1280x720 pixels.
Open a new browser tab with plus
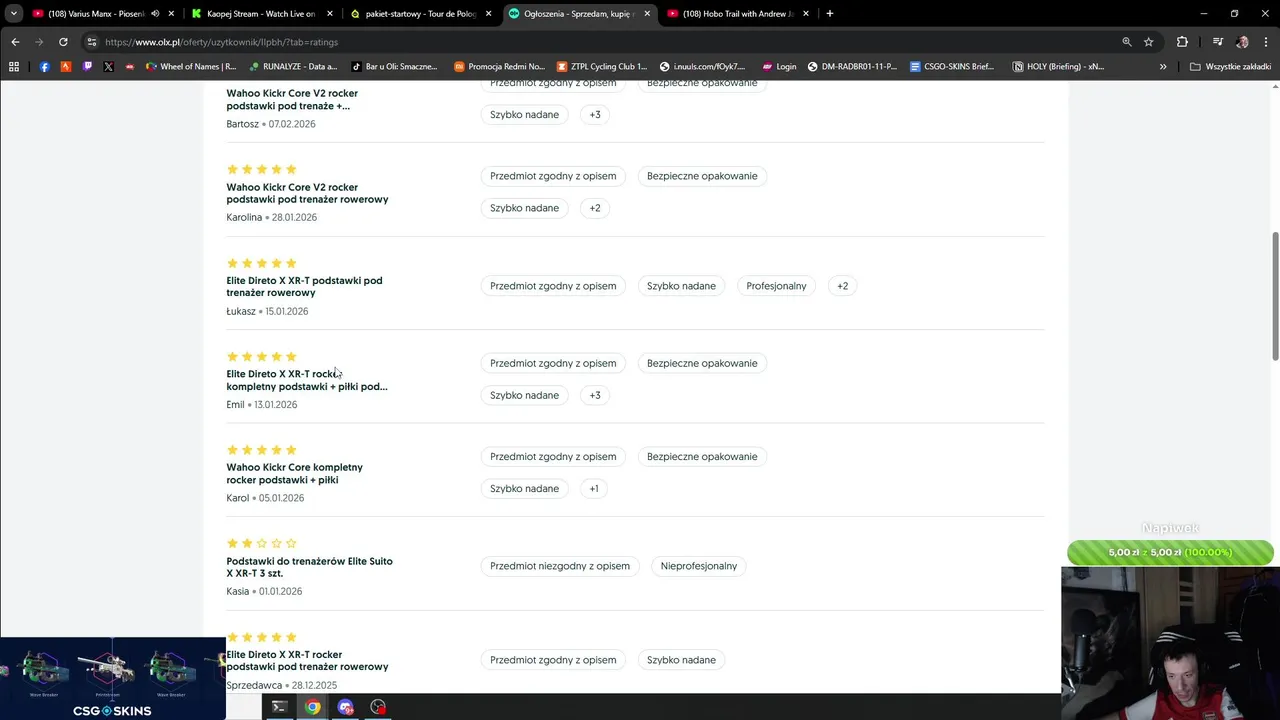(830, 14)
